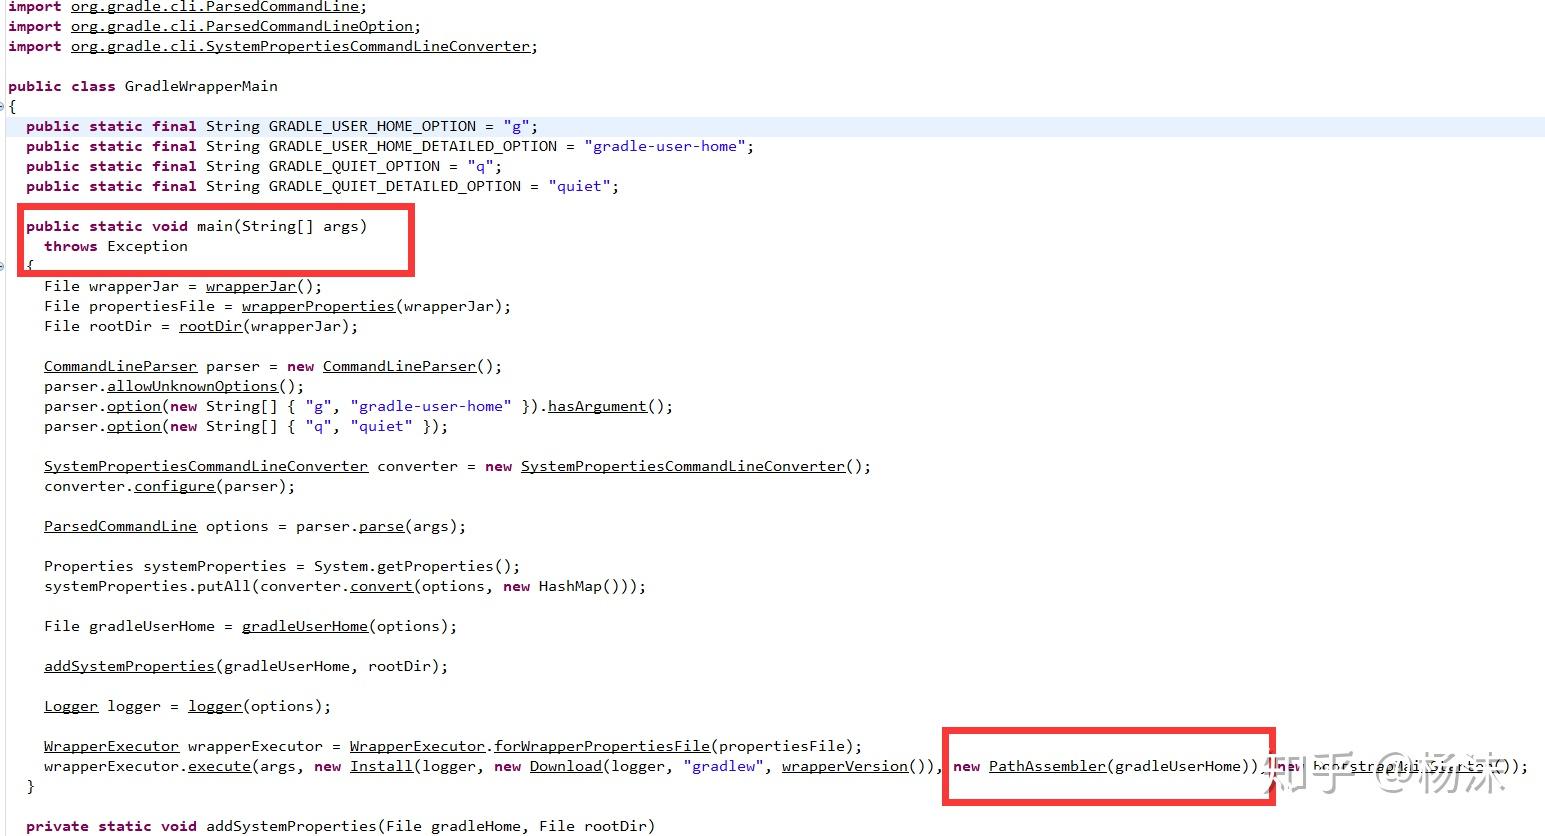Follow the new CommandLineParser() constructor link
This screenshot has height=836, width=1545.
coord(399,366)
